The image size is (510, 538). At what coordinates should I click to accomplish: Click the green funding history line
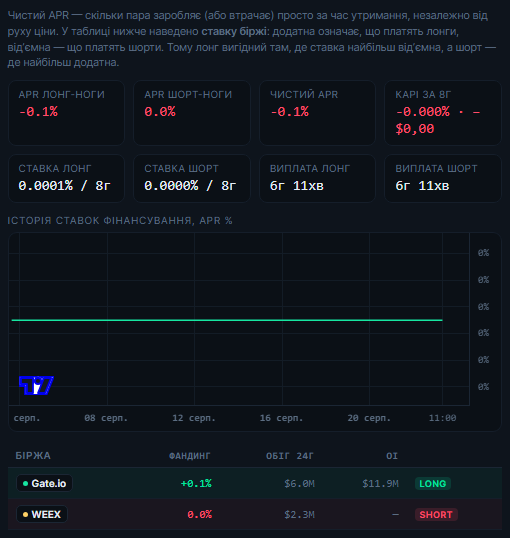pos(227,320)
